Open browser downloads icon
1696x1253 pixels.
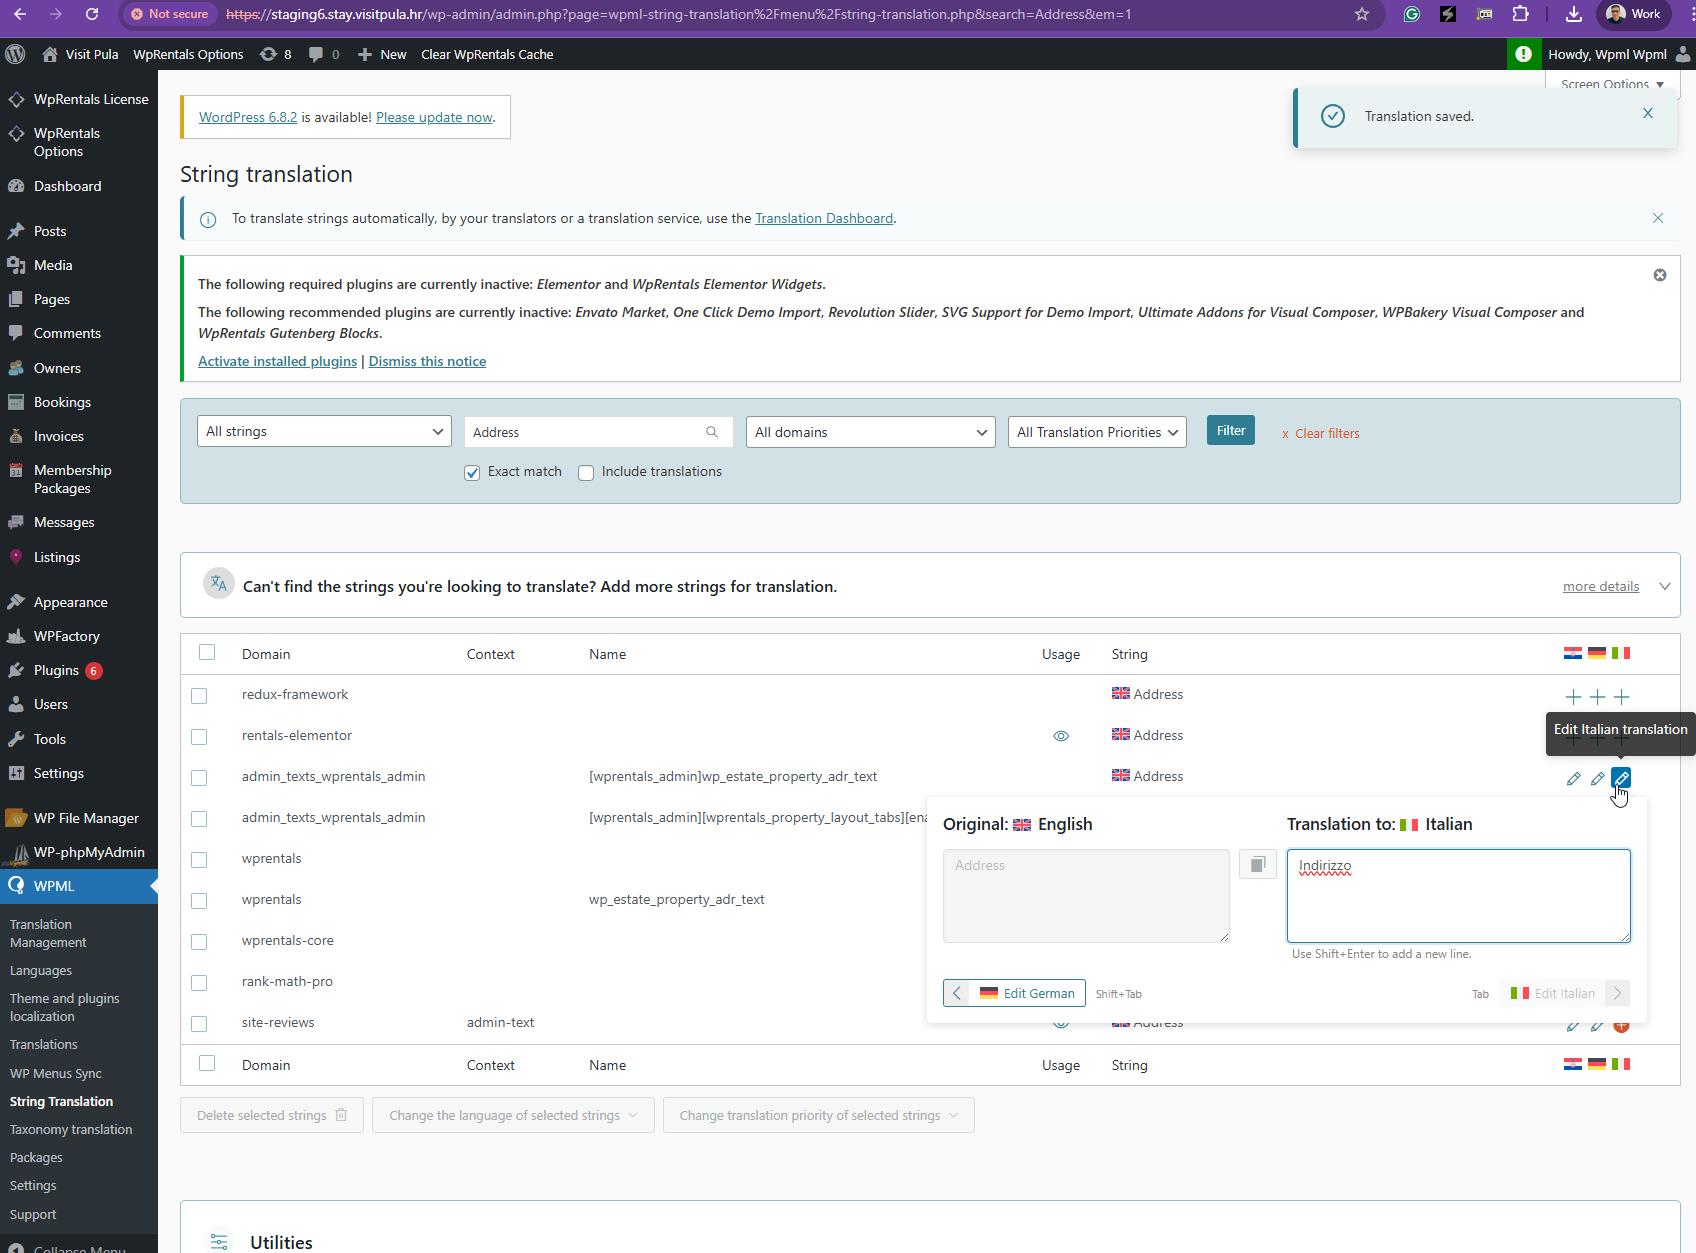pyautogui.click(x=1573, y=14)
